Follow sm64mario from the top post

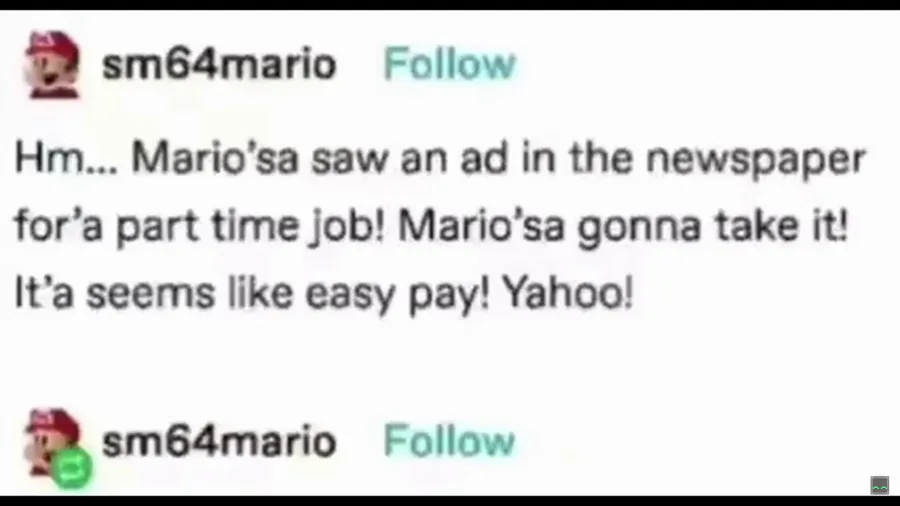[449, 64]
